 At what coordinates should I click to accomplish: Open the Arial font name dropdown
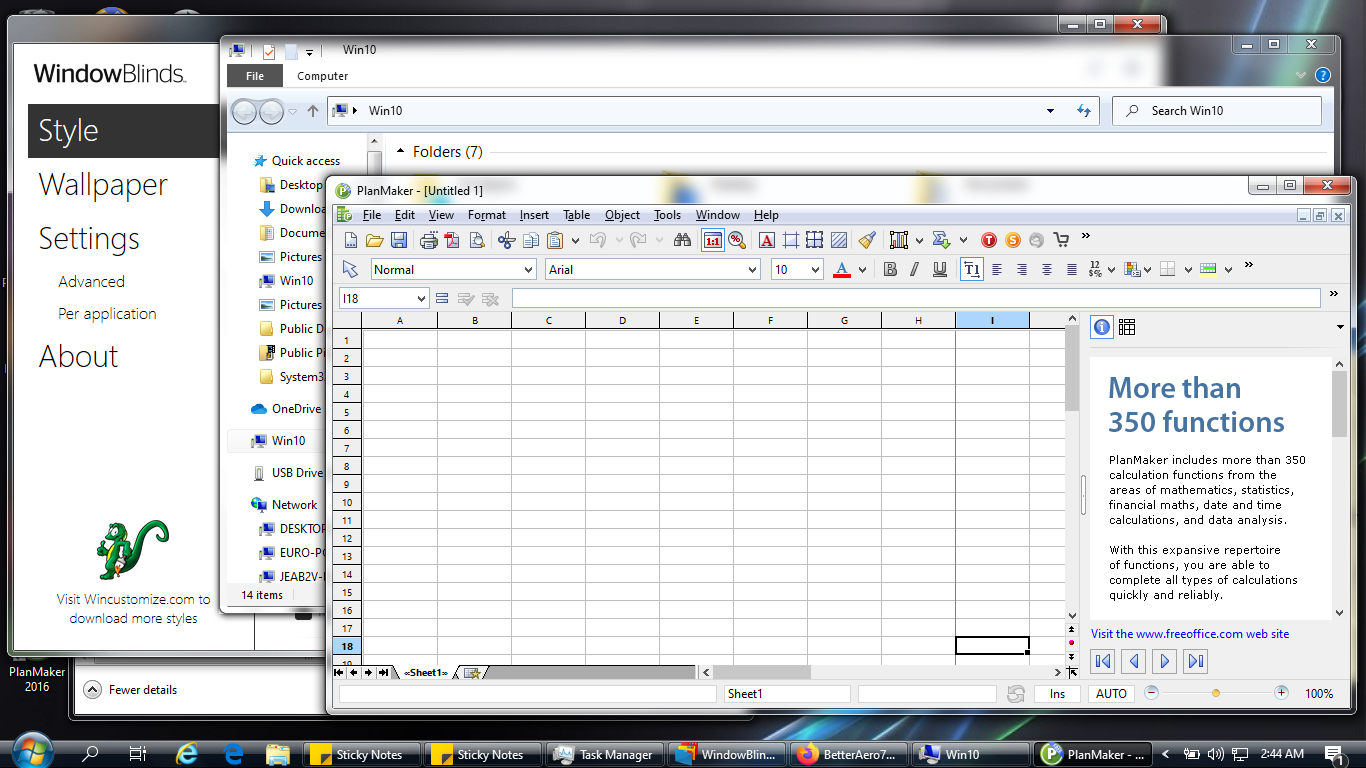753,270
